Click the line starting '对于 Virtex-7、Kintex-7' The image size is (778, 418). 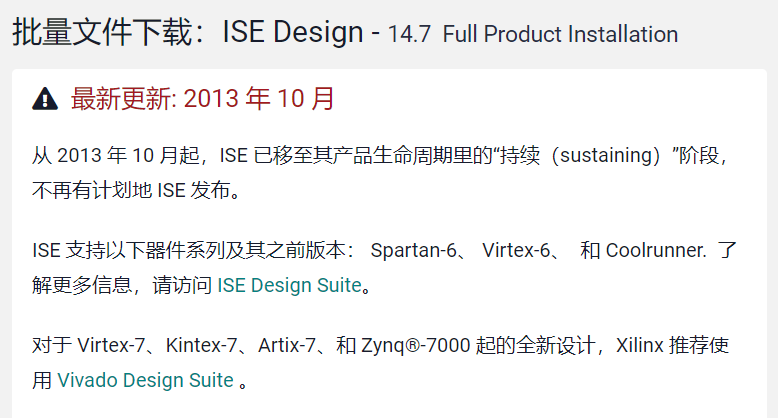tap(381, 346)
